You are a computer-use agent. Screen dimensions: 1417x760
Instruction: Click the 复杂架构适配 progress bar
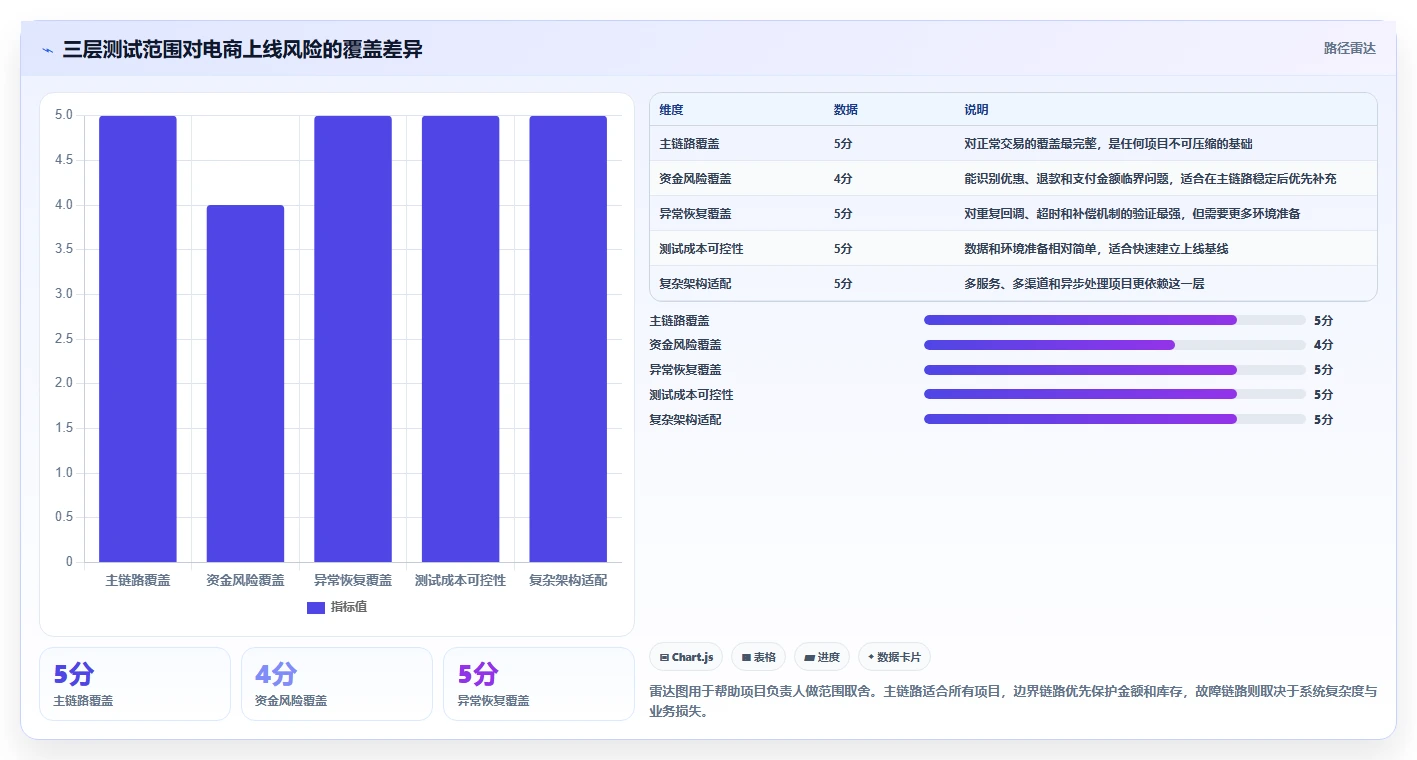1115,419
